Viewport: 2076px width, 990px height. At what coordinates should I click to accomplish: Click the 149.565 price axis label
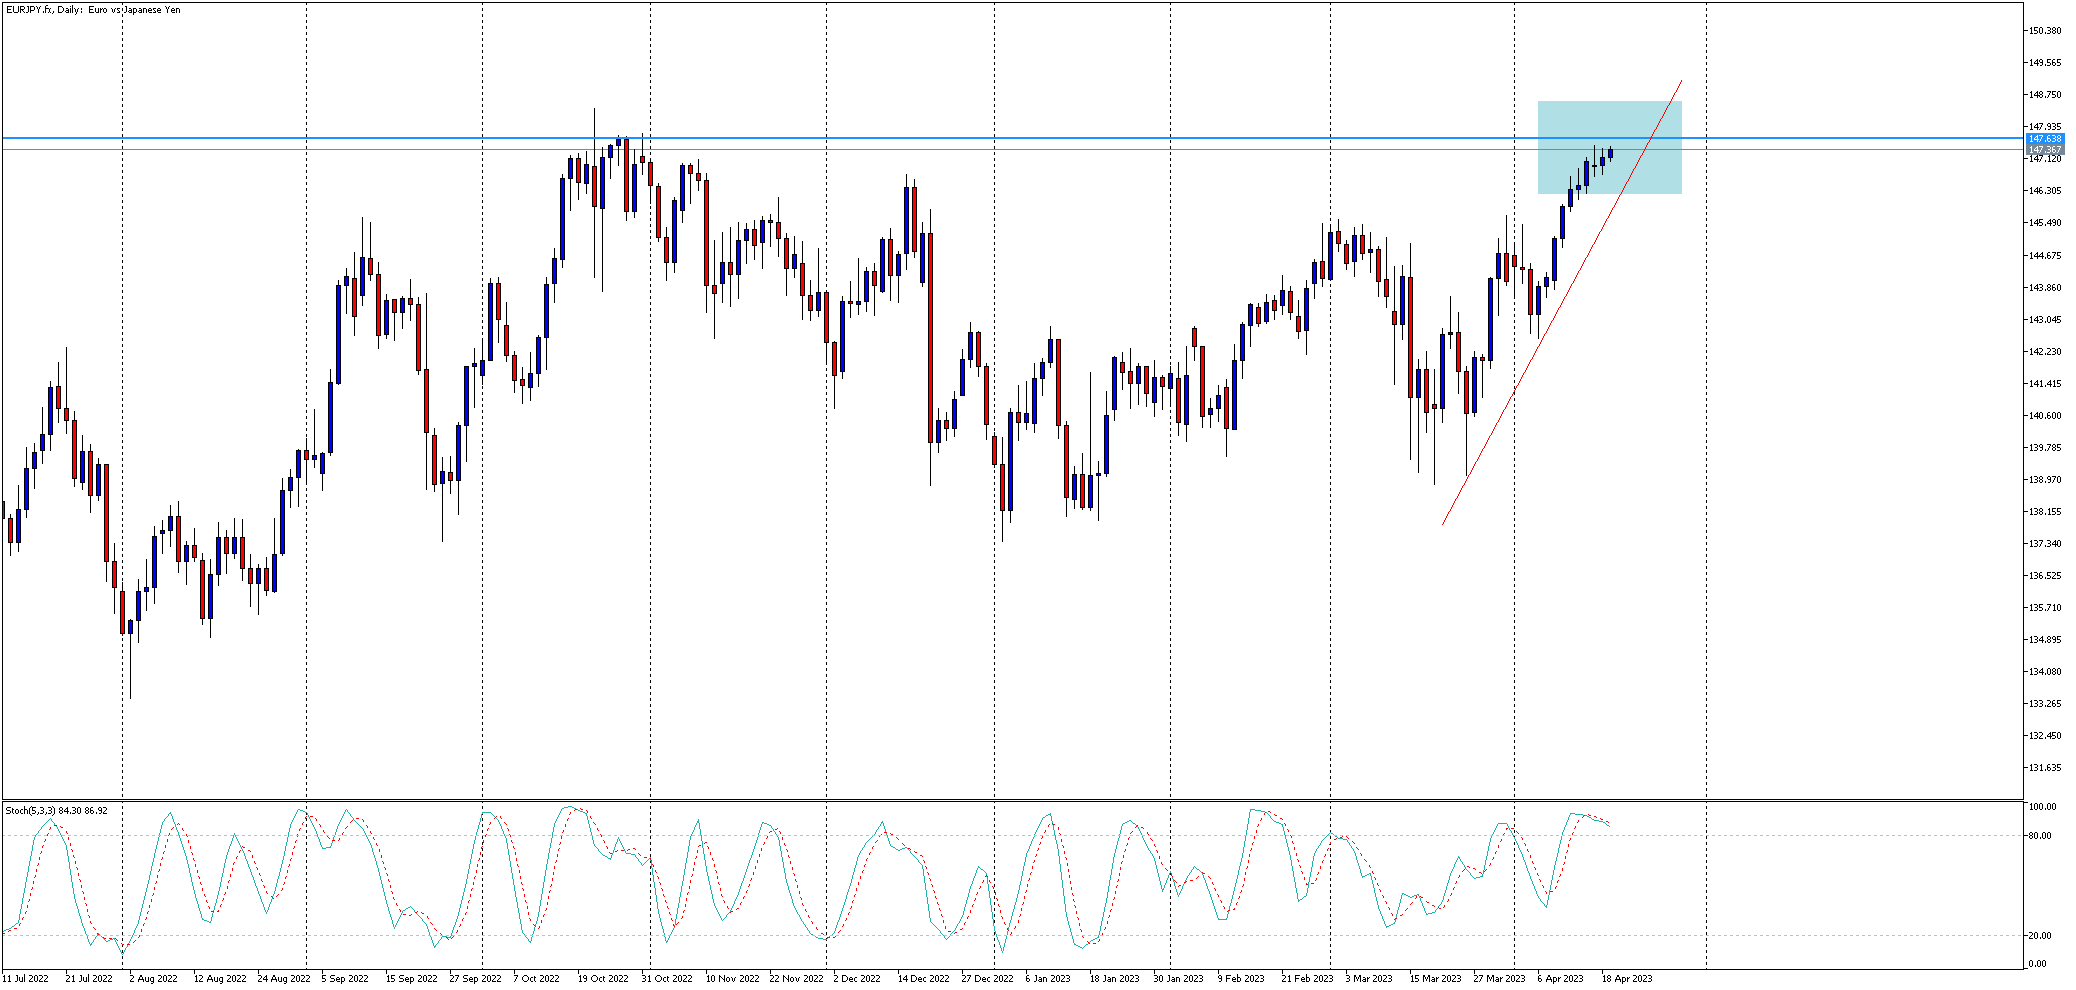pos(2044,63)
